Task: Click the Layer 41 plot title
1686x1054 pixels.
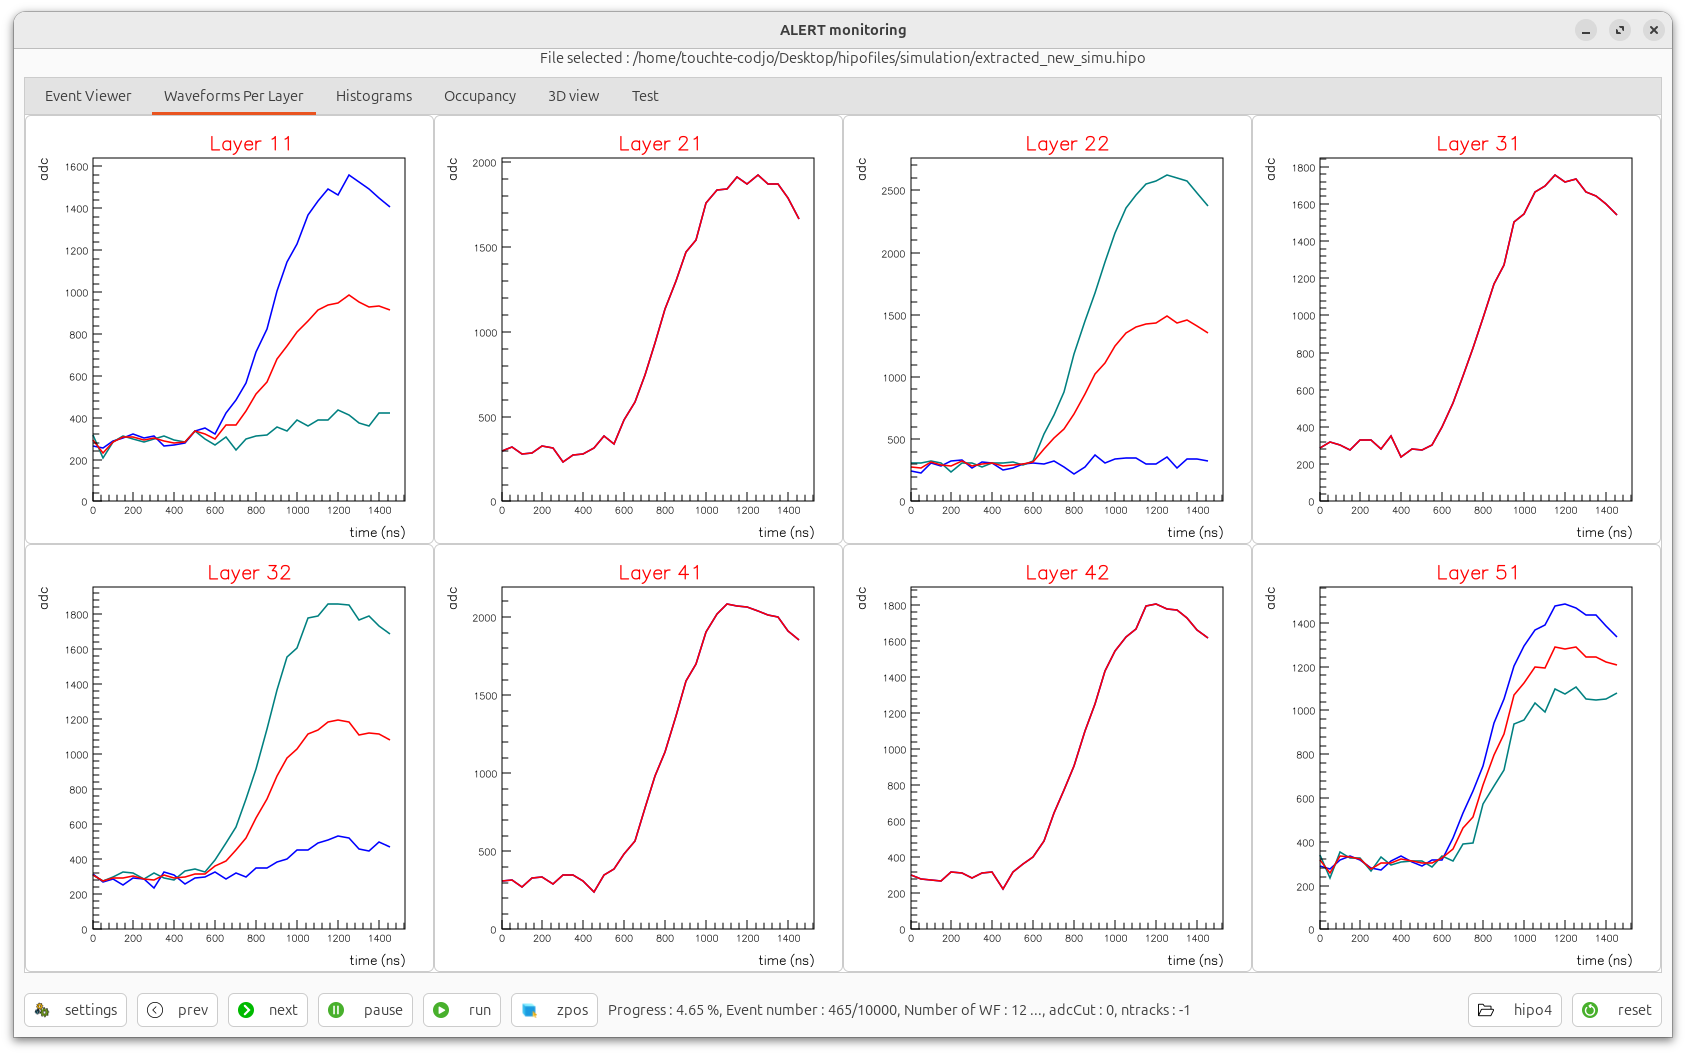Action: (x=659, y=573)
